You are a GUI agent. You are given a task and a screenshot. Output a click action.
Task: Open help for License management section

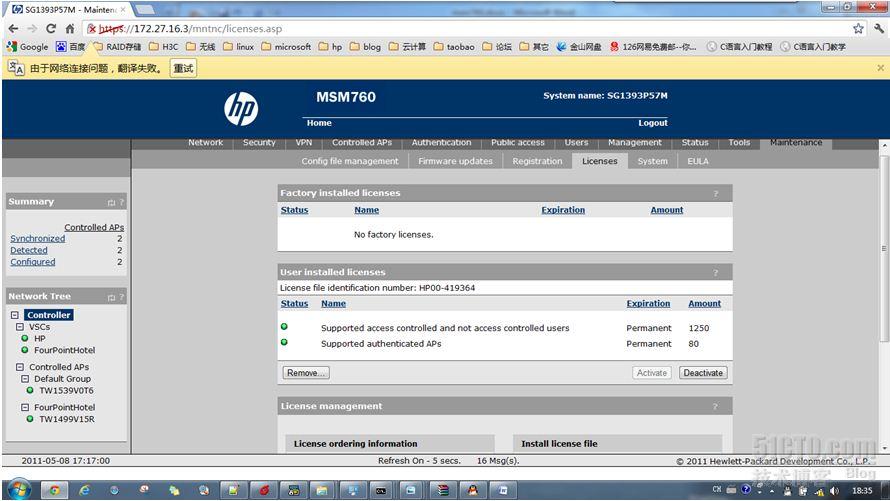point(715,406)
